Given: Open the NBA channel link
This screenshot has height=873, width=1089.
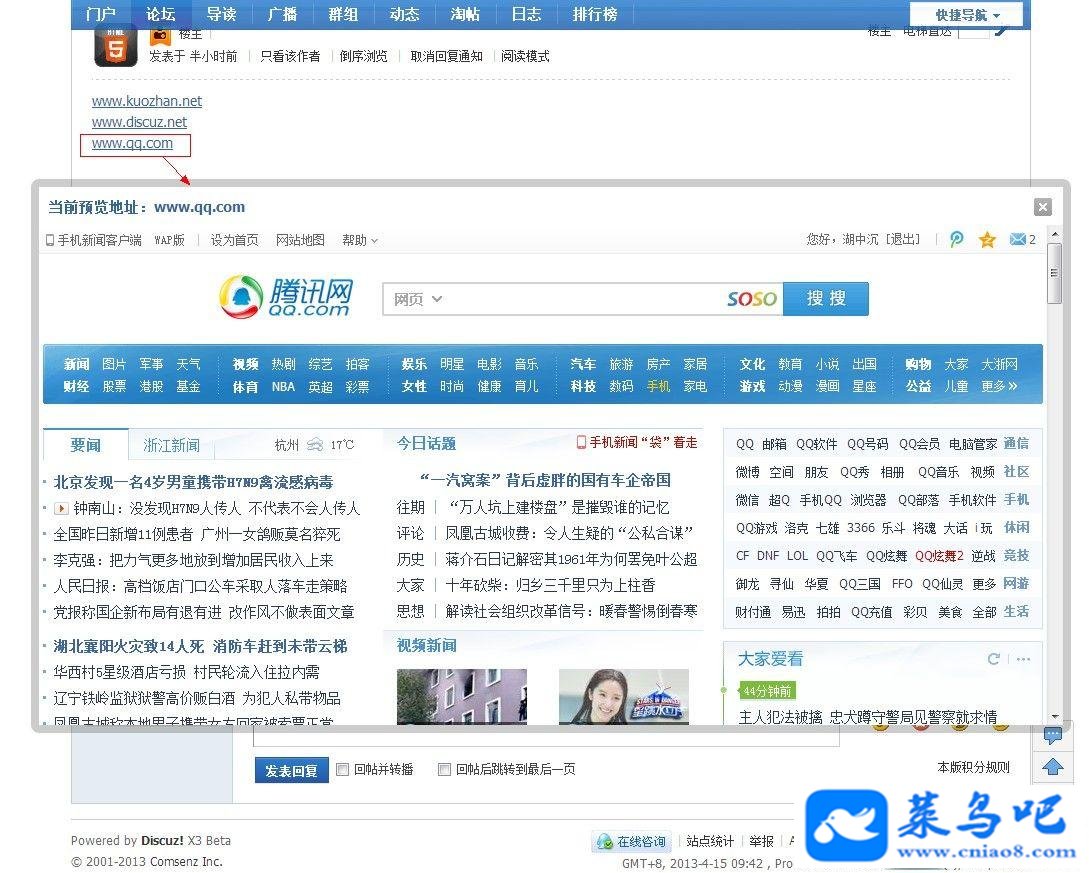Looking at the screenshot, I should pyautogui.click(x=283, y=387).
